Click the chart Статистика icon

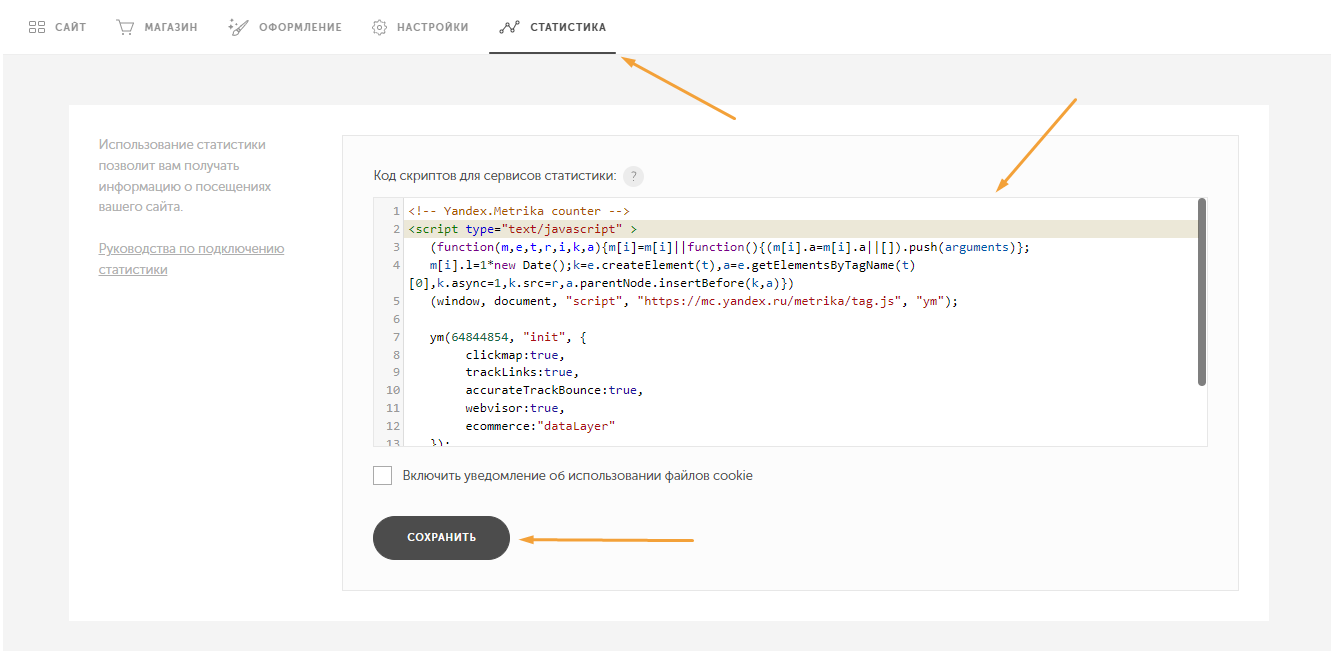(509, 27)
